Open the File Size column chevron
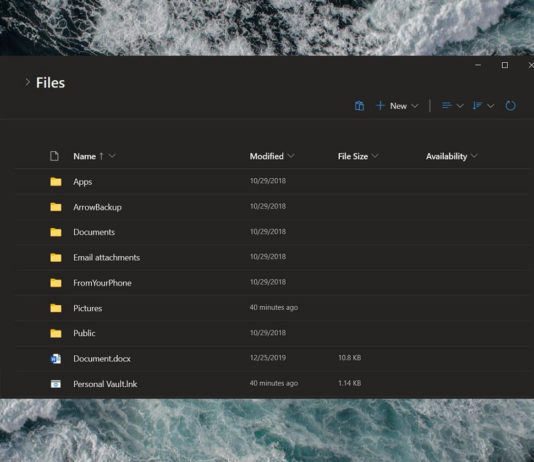534x462 pixels. point(375,156)
